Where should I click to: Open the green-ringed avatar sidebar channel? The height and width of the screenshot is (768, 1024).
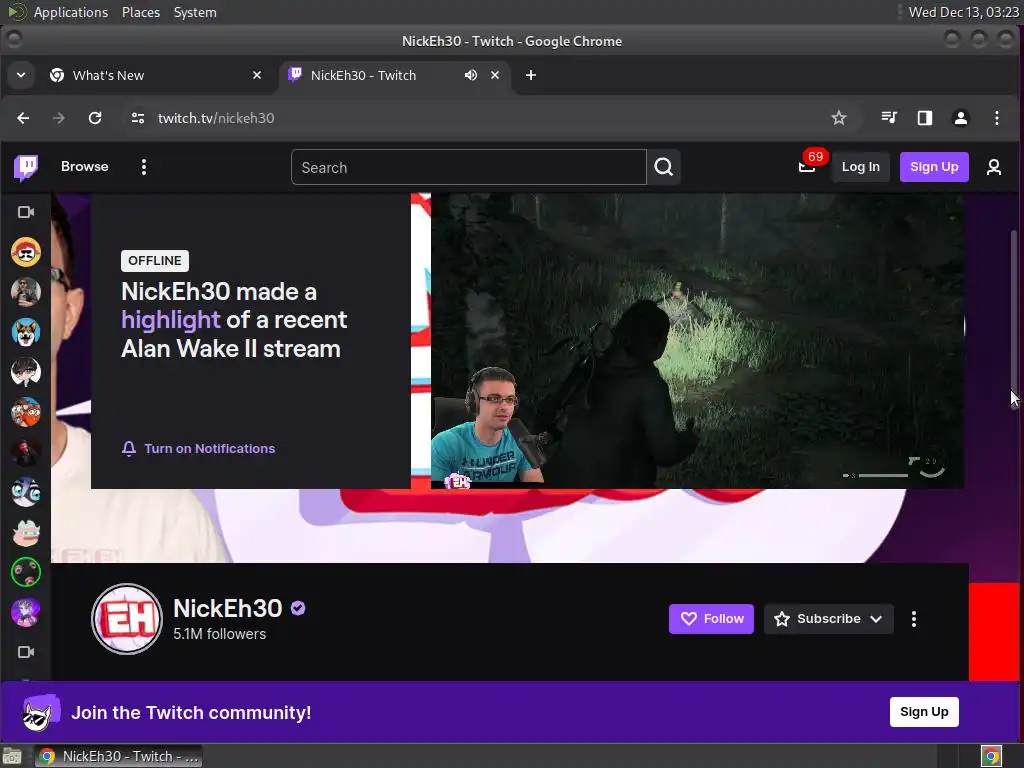click(26, 573)
